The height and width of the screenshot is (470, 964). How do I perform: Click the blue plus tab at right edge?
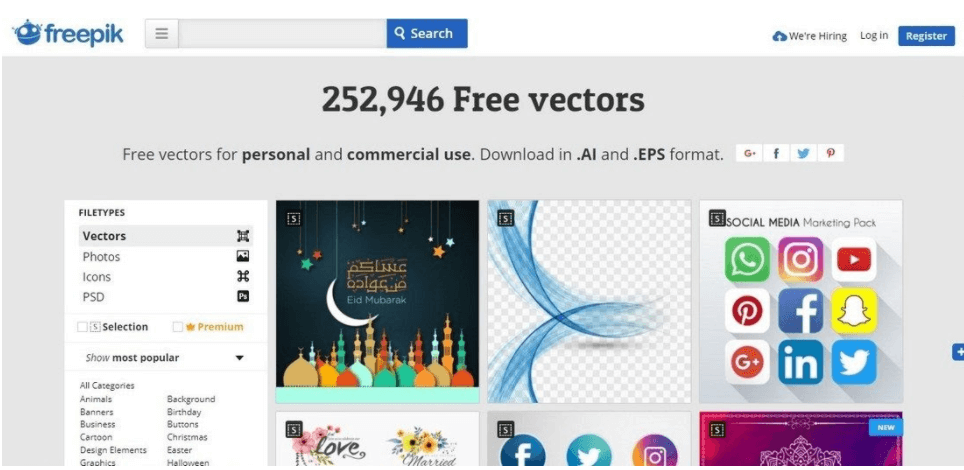958,352
